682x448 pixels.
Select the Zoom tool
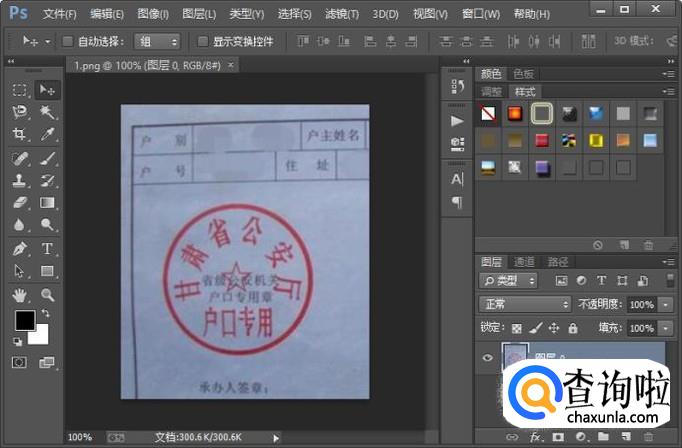(47, 295)
